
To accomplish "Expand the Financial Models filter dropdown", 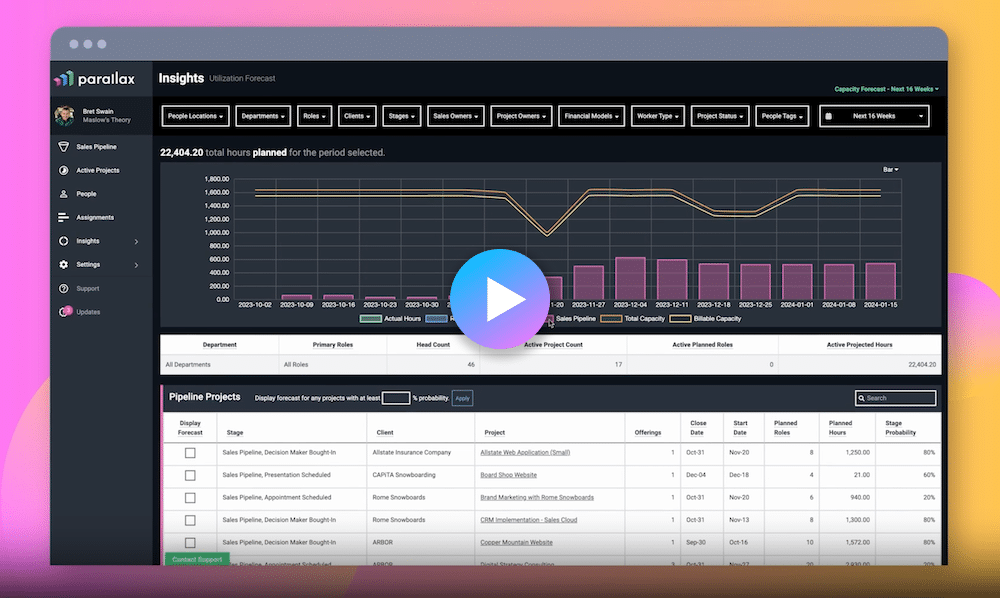I will tap(591, 116).
